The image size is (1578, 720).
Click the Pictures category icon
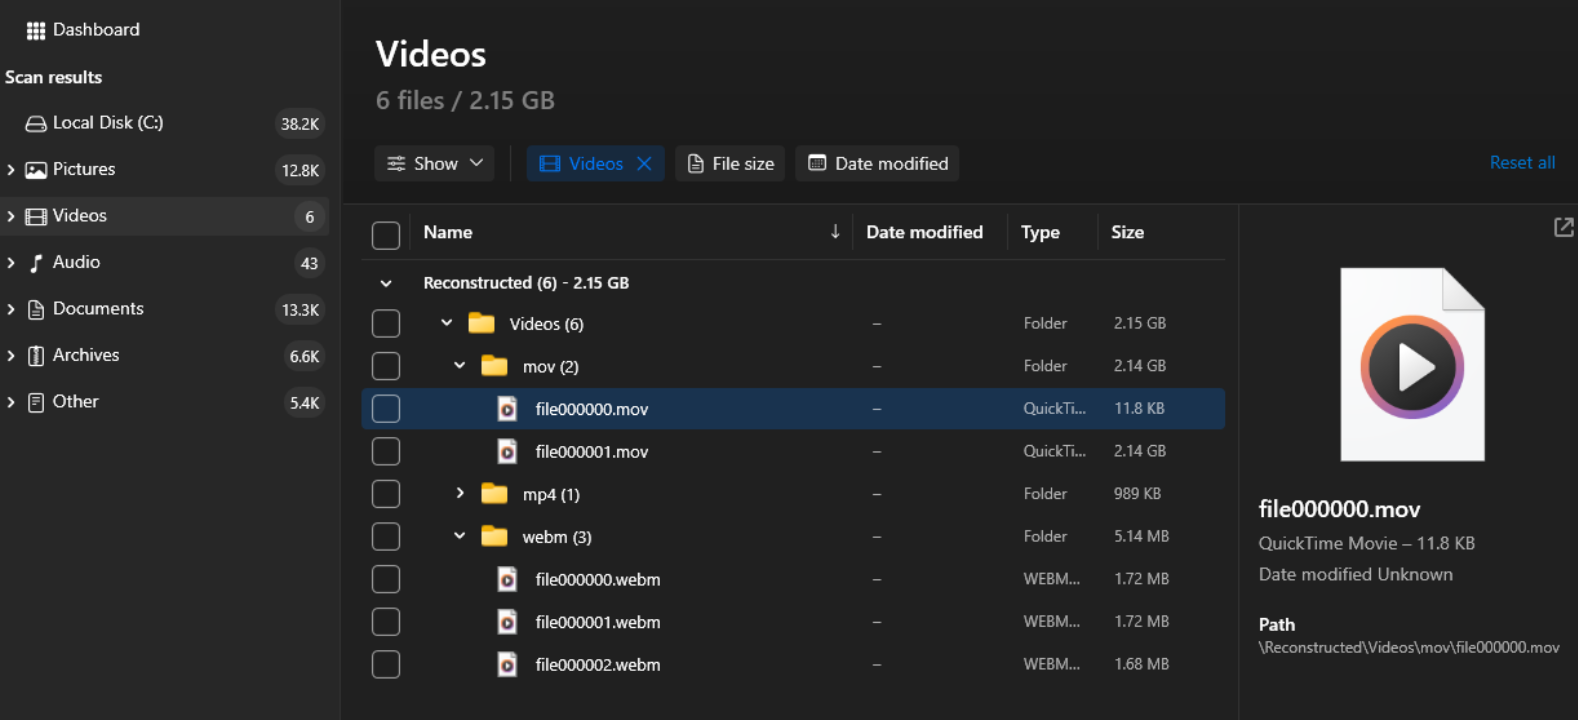tap(36, 170)
